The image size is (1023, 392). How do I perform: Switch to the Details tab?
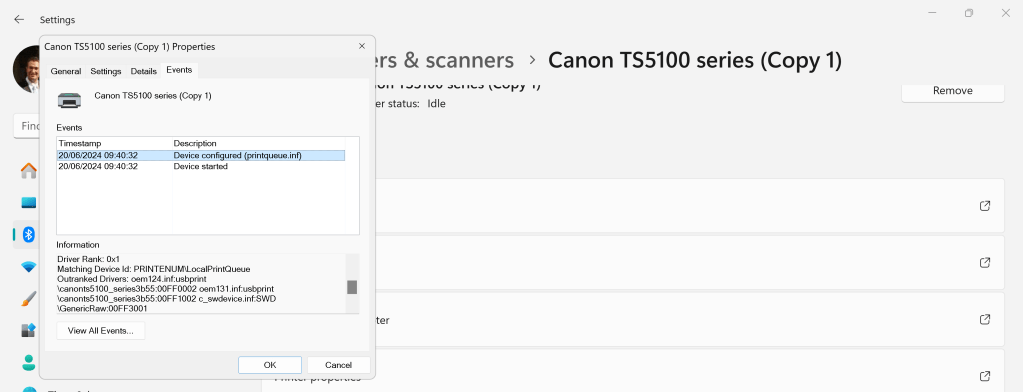coord(144,71)
